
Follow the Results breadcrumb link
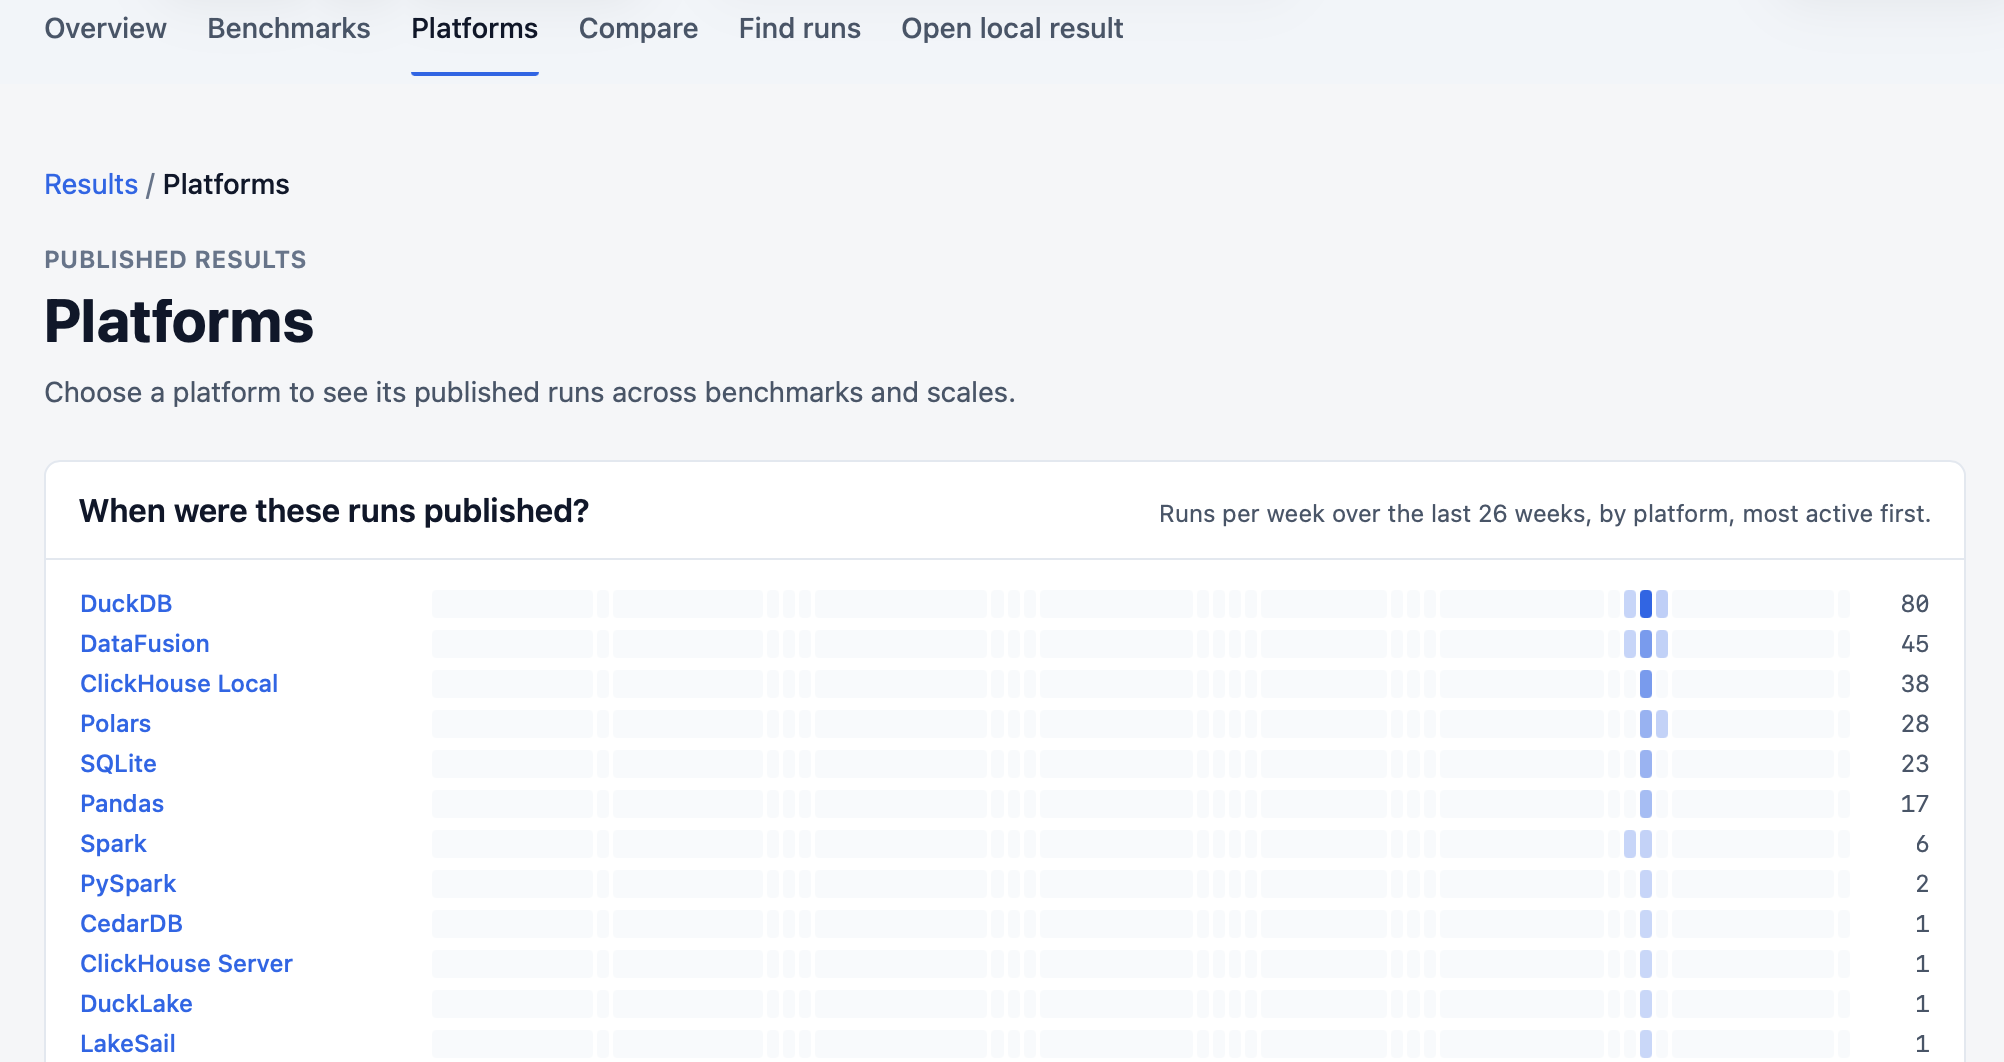click(91, 184)
